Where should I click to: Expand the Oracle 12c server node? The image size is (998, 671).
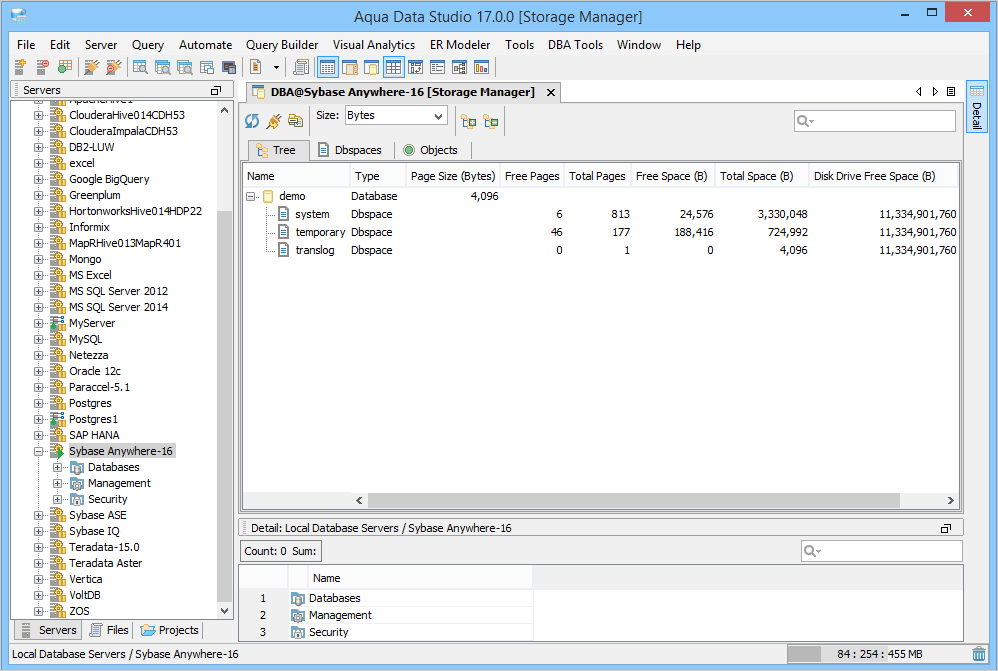[39, 371]
